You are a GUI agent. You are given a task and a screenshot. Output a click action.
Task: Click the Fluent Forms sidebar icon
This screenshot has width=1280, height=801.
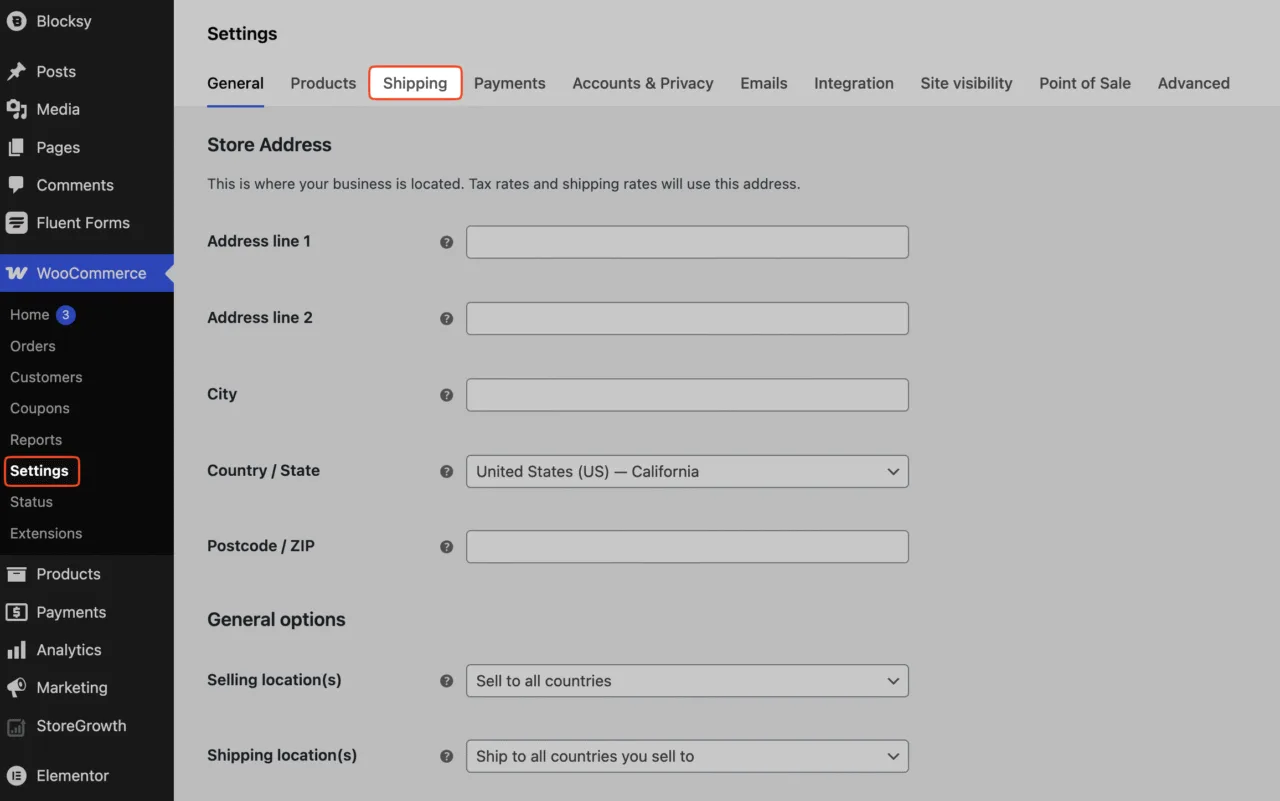click(x=16, y=223)
